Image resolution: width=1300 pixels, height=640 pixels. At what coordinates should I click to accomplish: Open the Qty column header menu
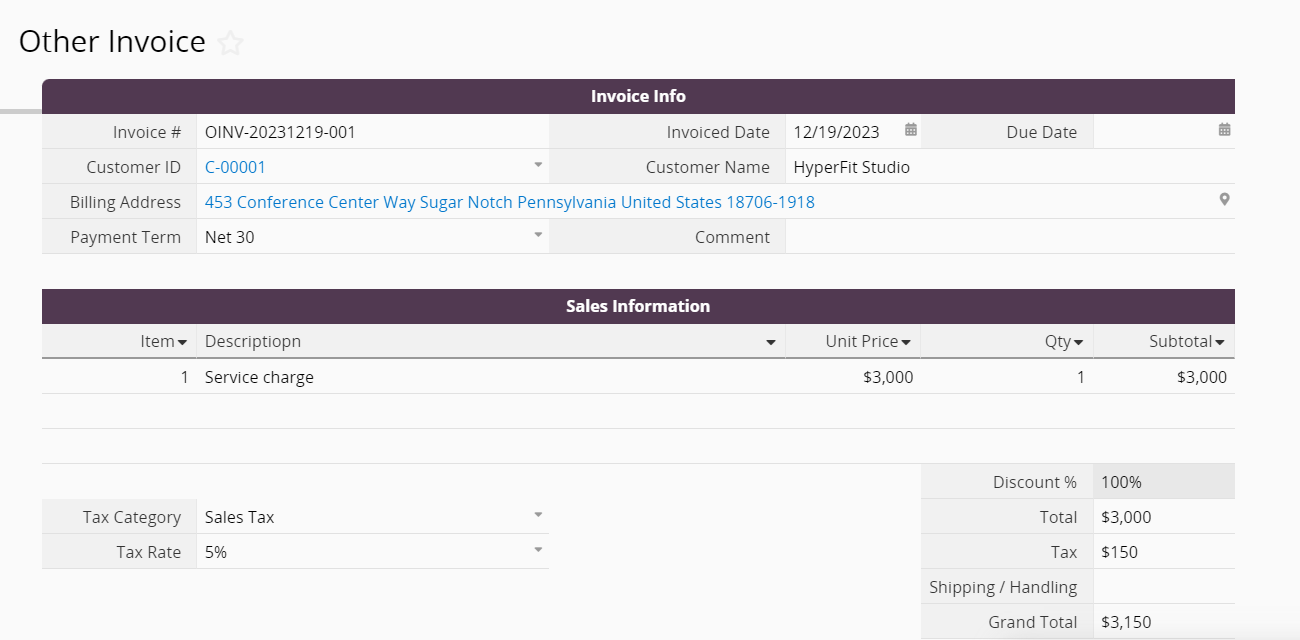click(1078, 343)
